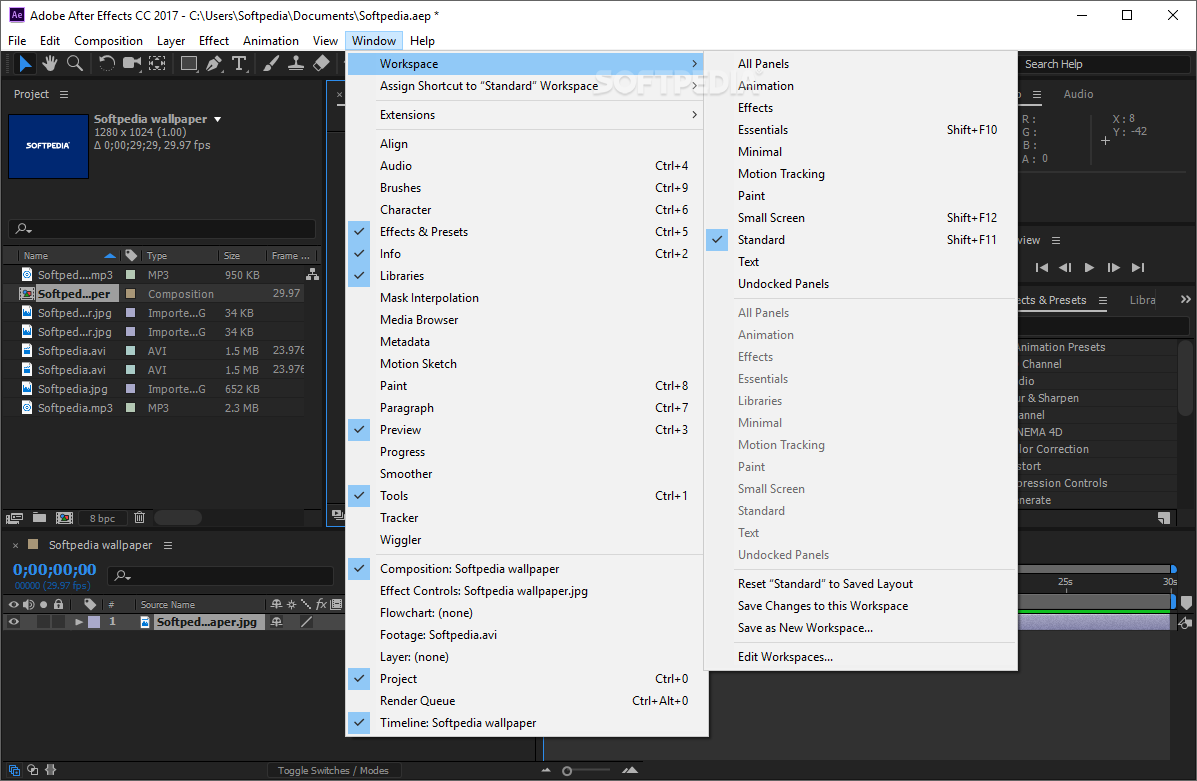Choose the Small Screen workspace

point(861,218)
